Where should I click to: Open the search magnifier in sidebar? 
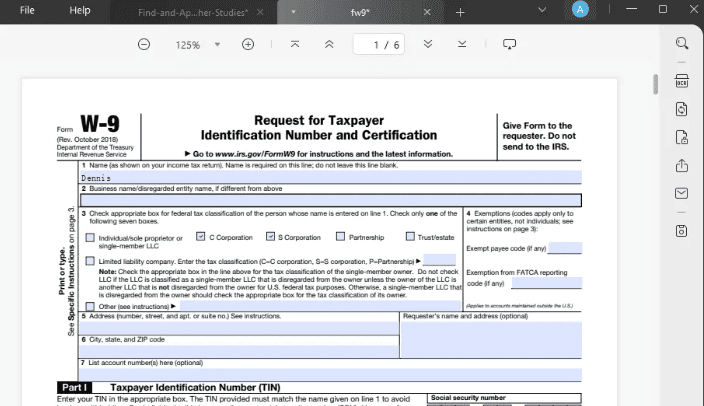tap(682, 43)
